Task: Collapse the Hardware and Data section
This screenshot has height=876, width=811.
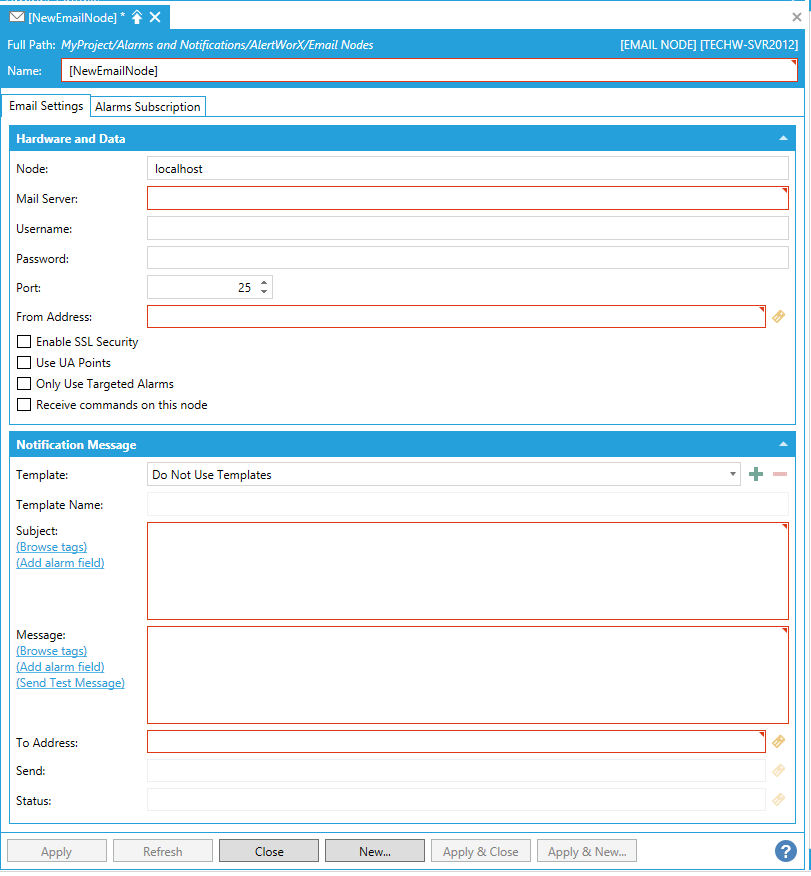Action: click(x=782, y=139)
